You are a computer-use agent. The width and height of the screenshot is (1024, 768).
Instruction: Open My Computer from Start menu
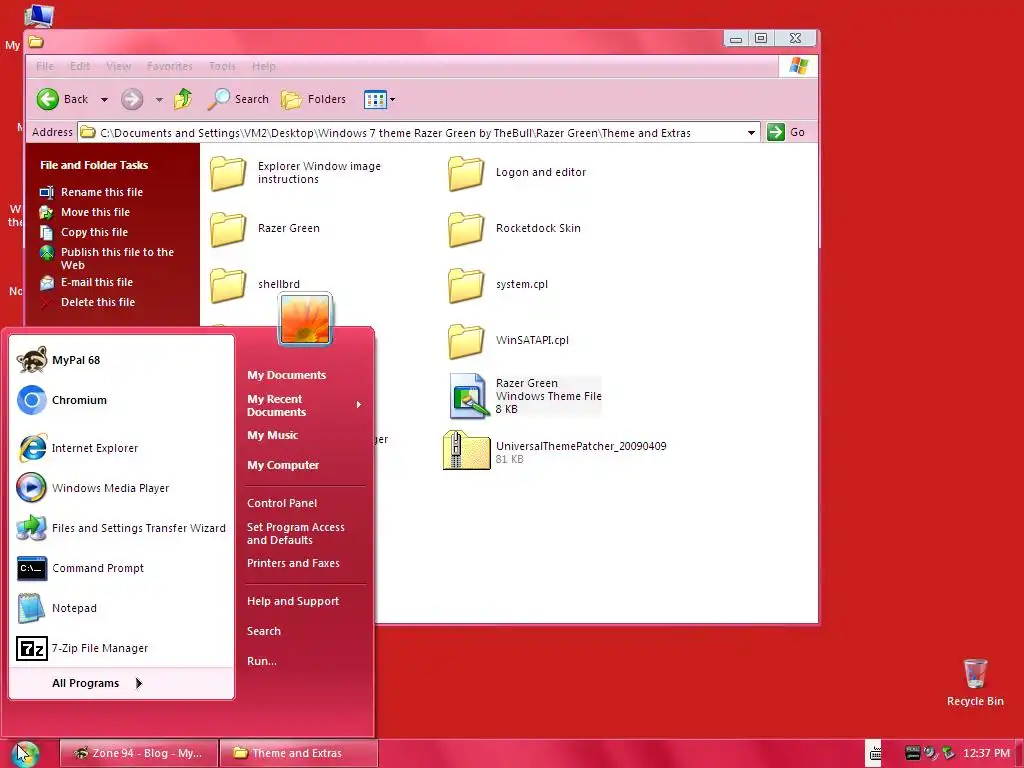[283, 466]
